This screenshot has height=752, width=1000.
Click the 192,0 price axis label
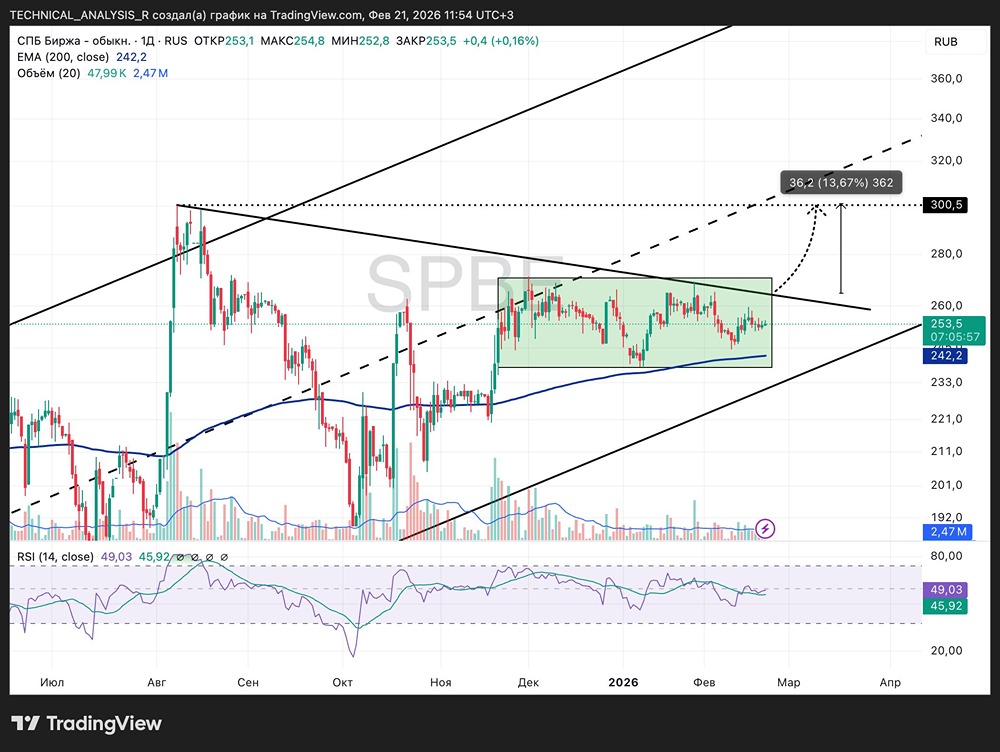click(946, 517)
